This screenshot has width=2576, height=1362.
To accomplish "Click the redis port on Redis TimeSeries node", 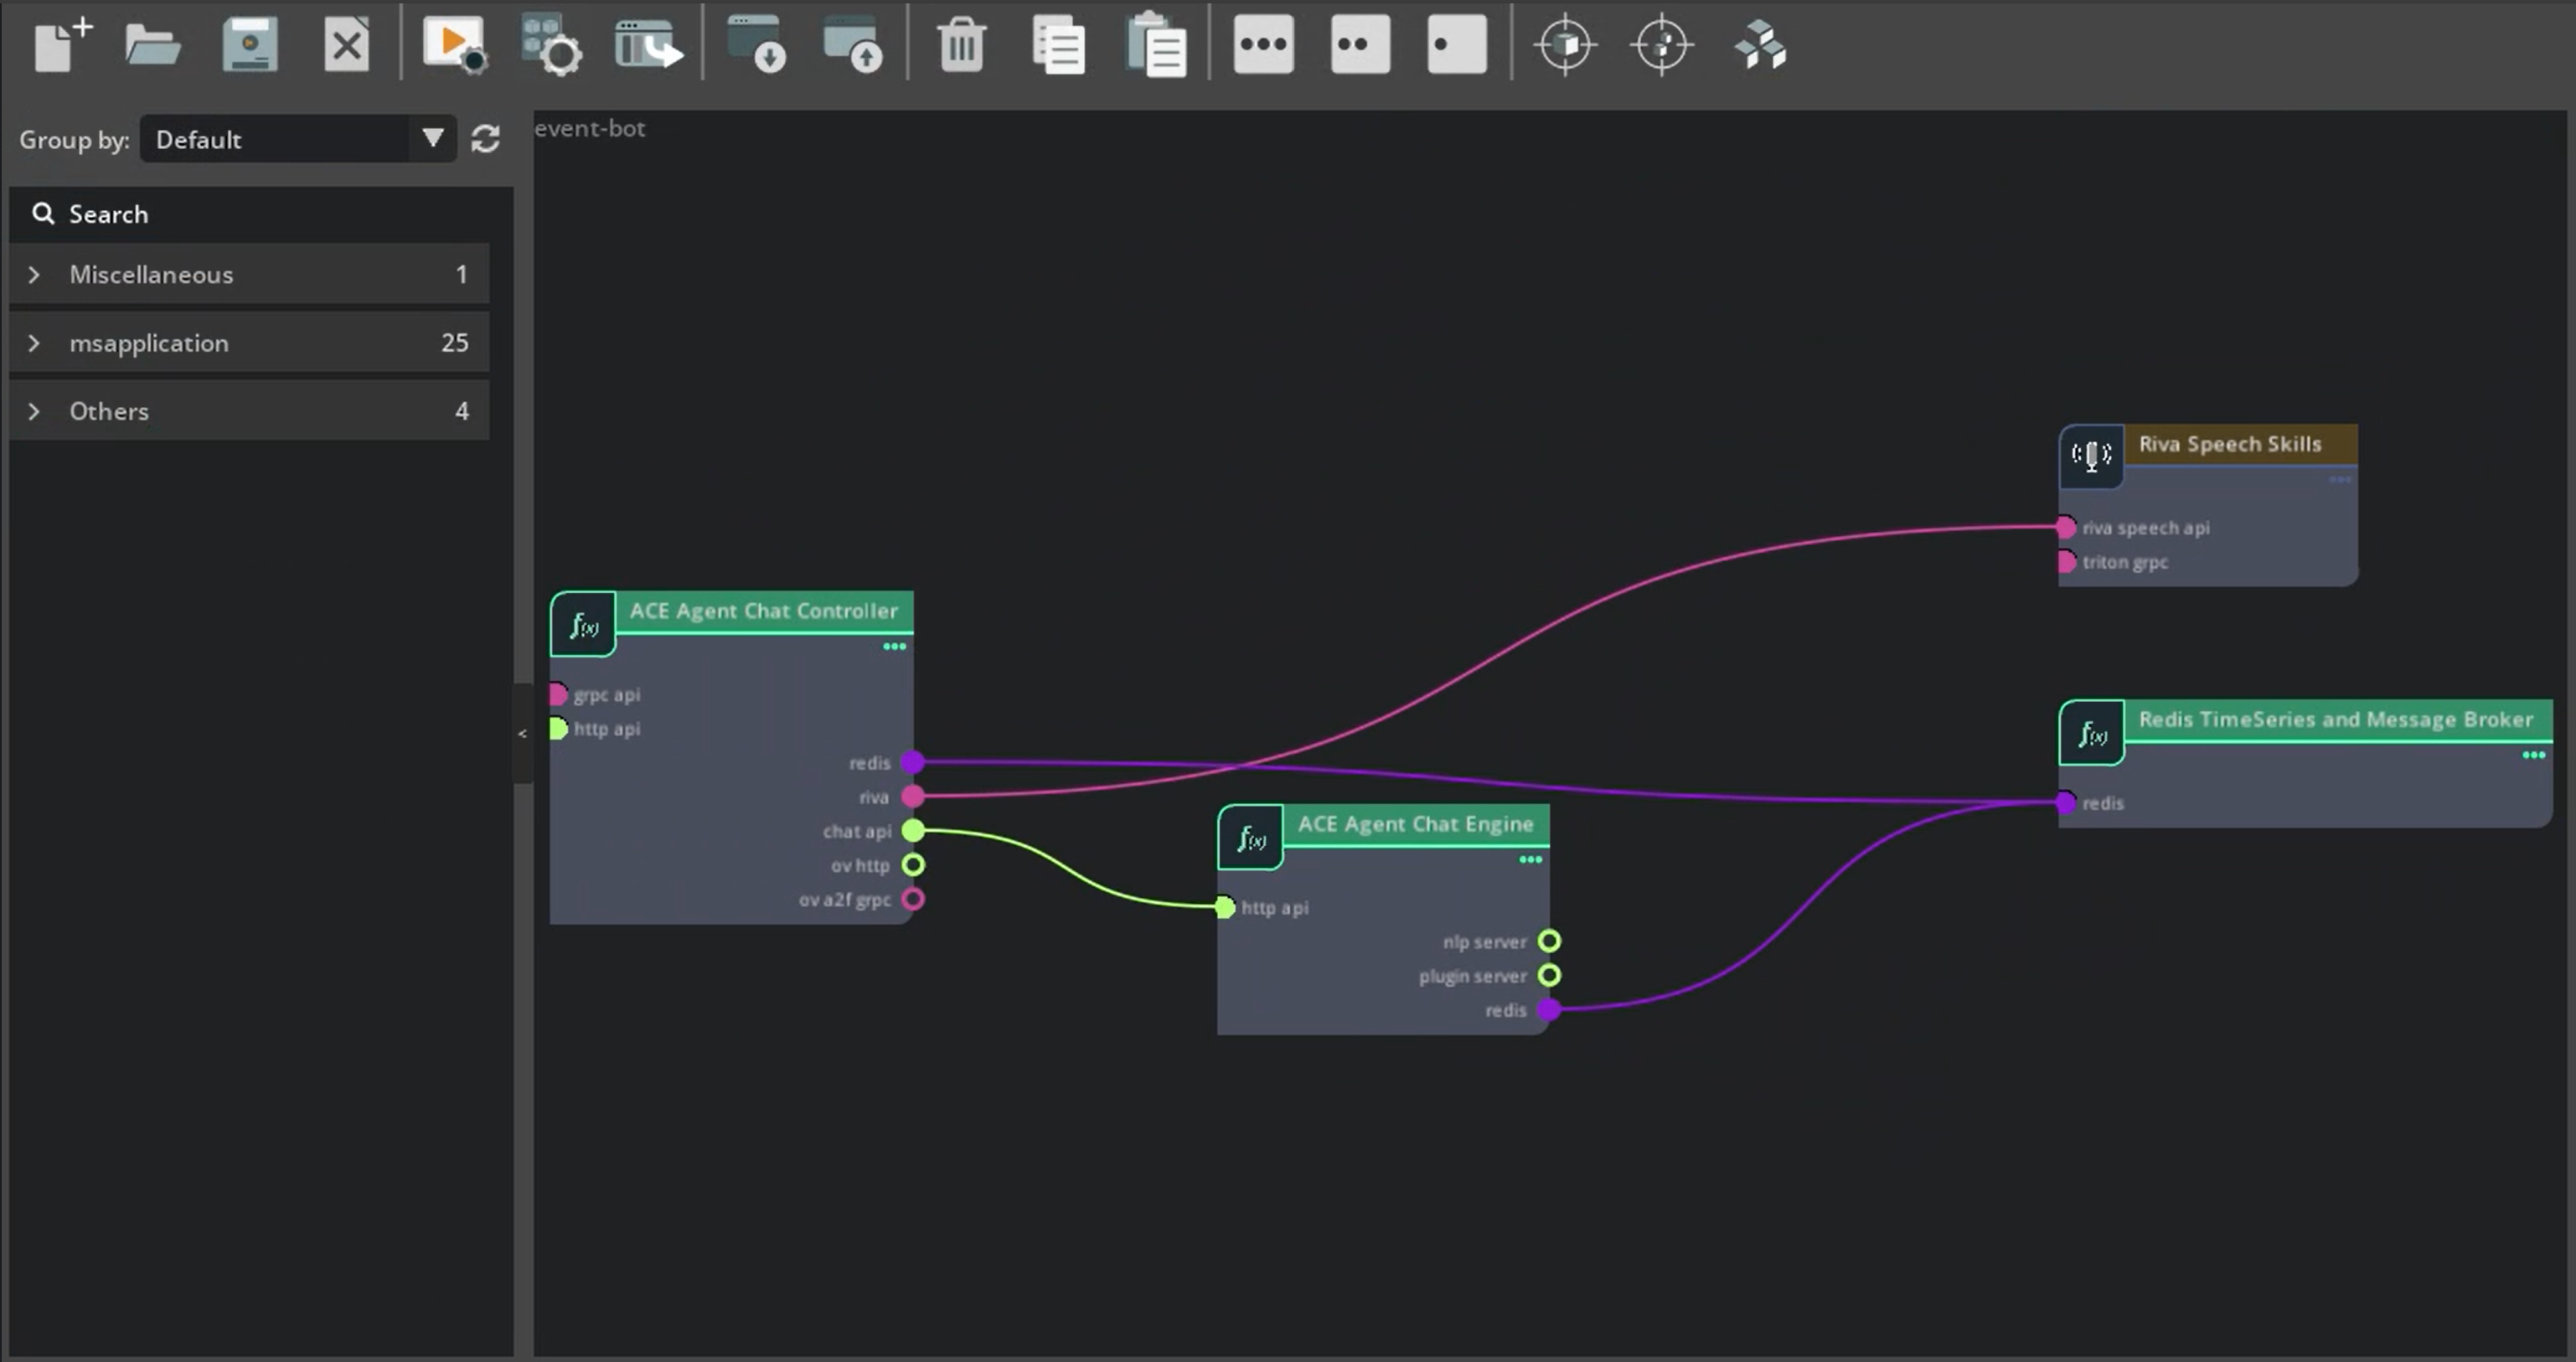I will [x=2066, y=803].
